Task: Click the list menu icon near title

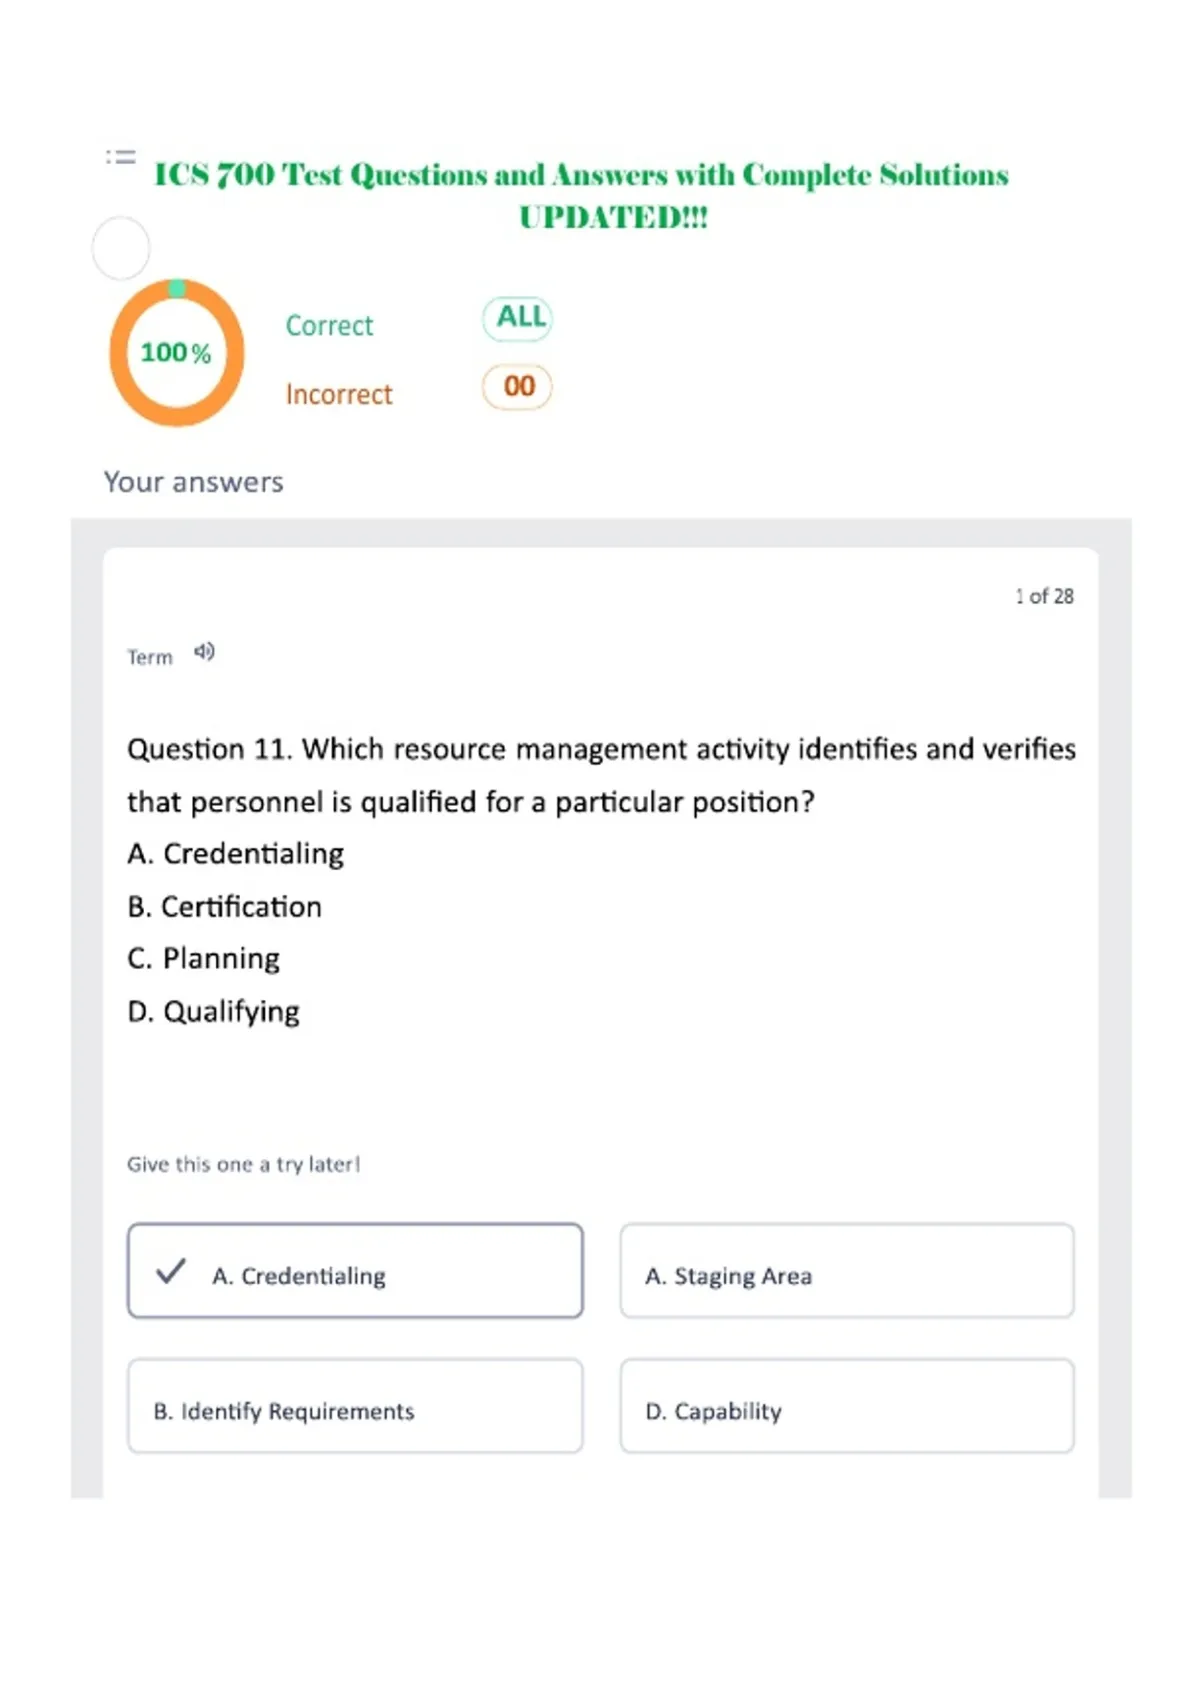Action: click(121, 157)
